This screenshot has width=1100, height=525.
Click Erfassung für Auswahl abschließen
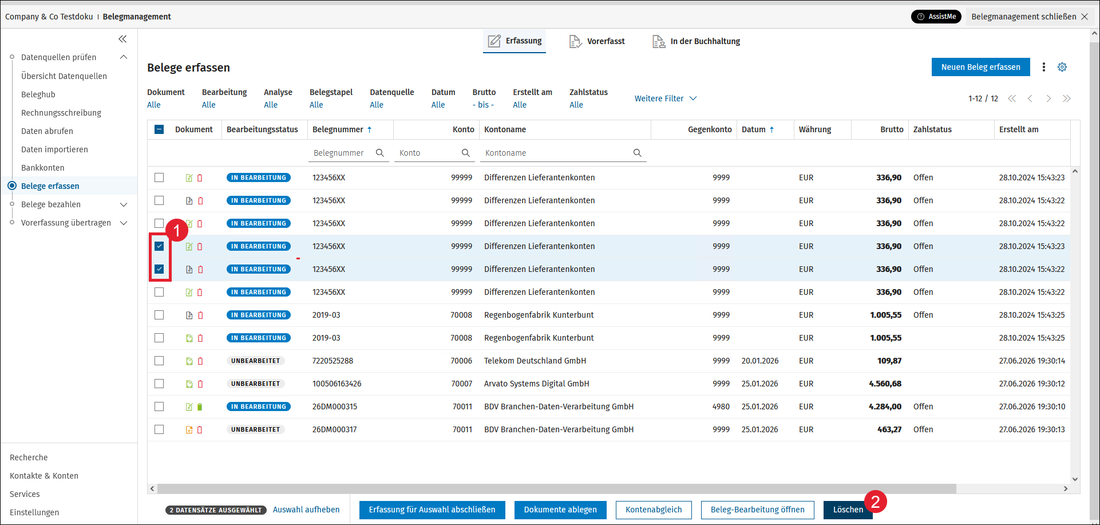pos(432,510)
